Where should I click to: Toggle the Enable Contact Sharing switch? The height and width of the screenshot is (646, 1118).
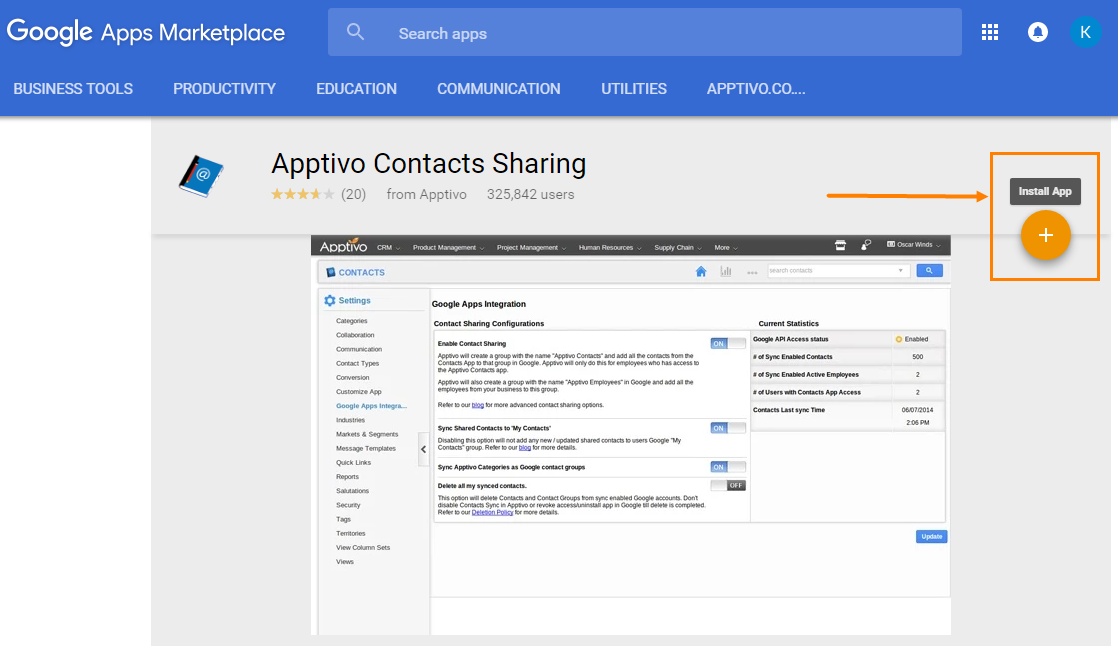pos(728,343)
